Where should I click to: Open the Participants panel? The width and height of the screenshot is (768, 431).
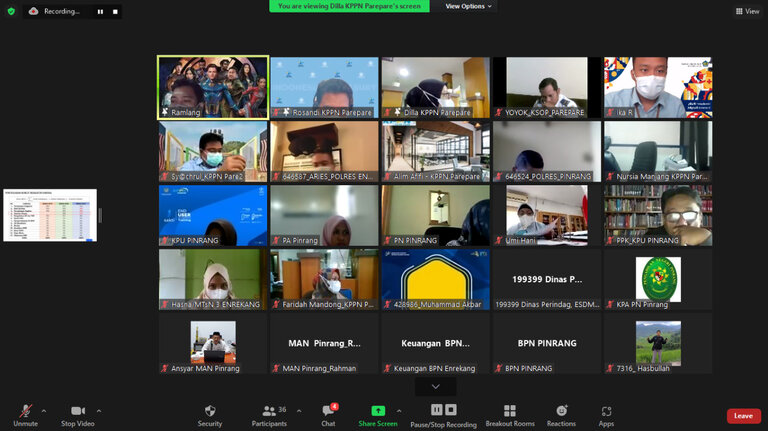pyautogui.click(x=267, y=414)
